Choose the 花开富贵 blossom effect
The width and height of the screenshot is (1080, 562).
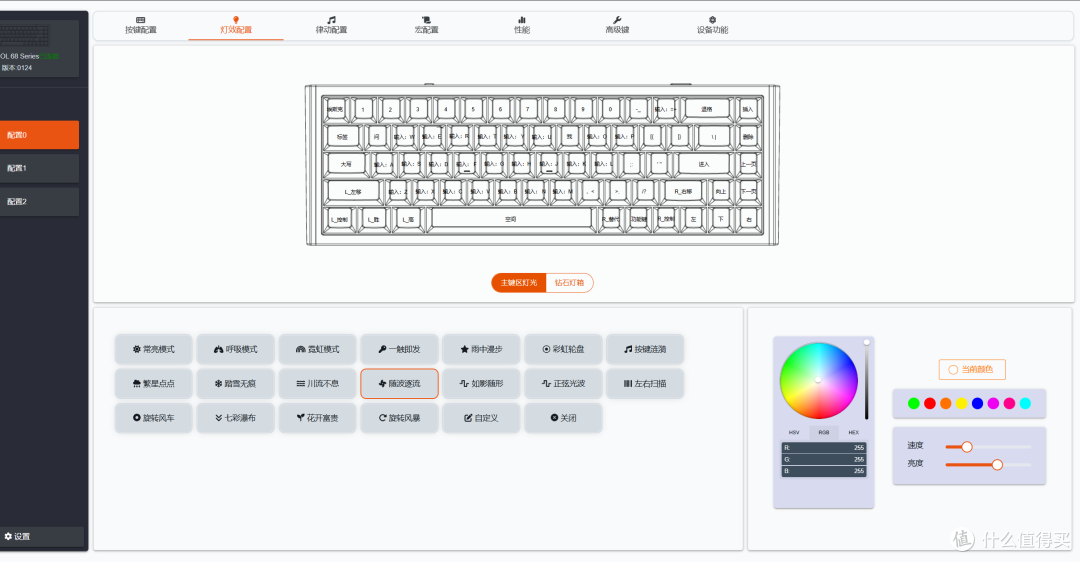coord(318,418)
